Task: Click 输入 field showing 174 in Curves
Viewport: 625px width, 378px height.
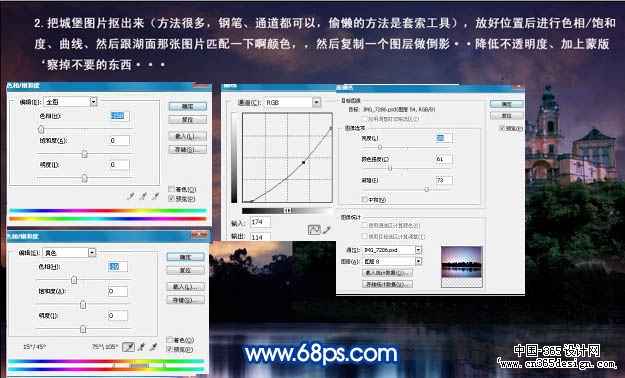Action: pyautogui.click(x=260, y=222)
